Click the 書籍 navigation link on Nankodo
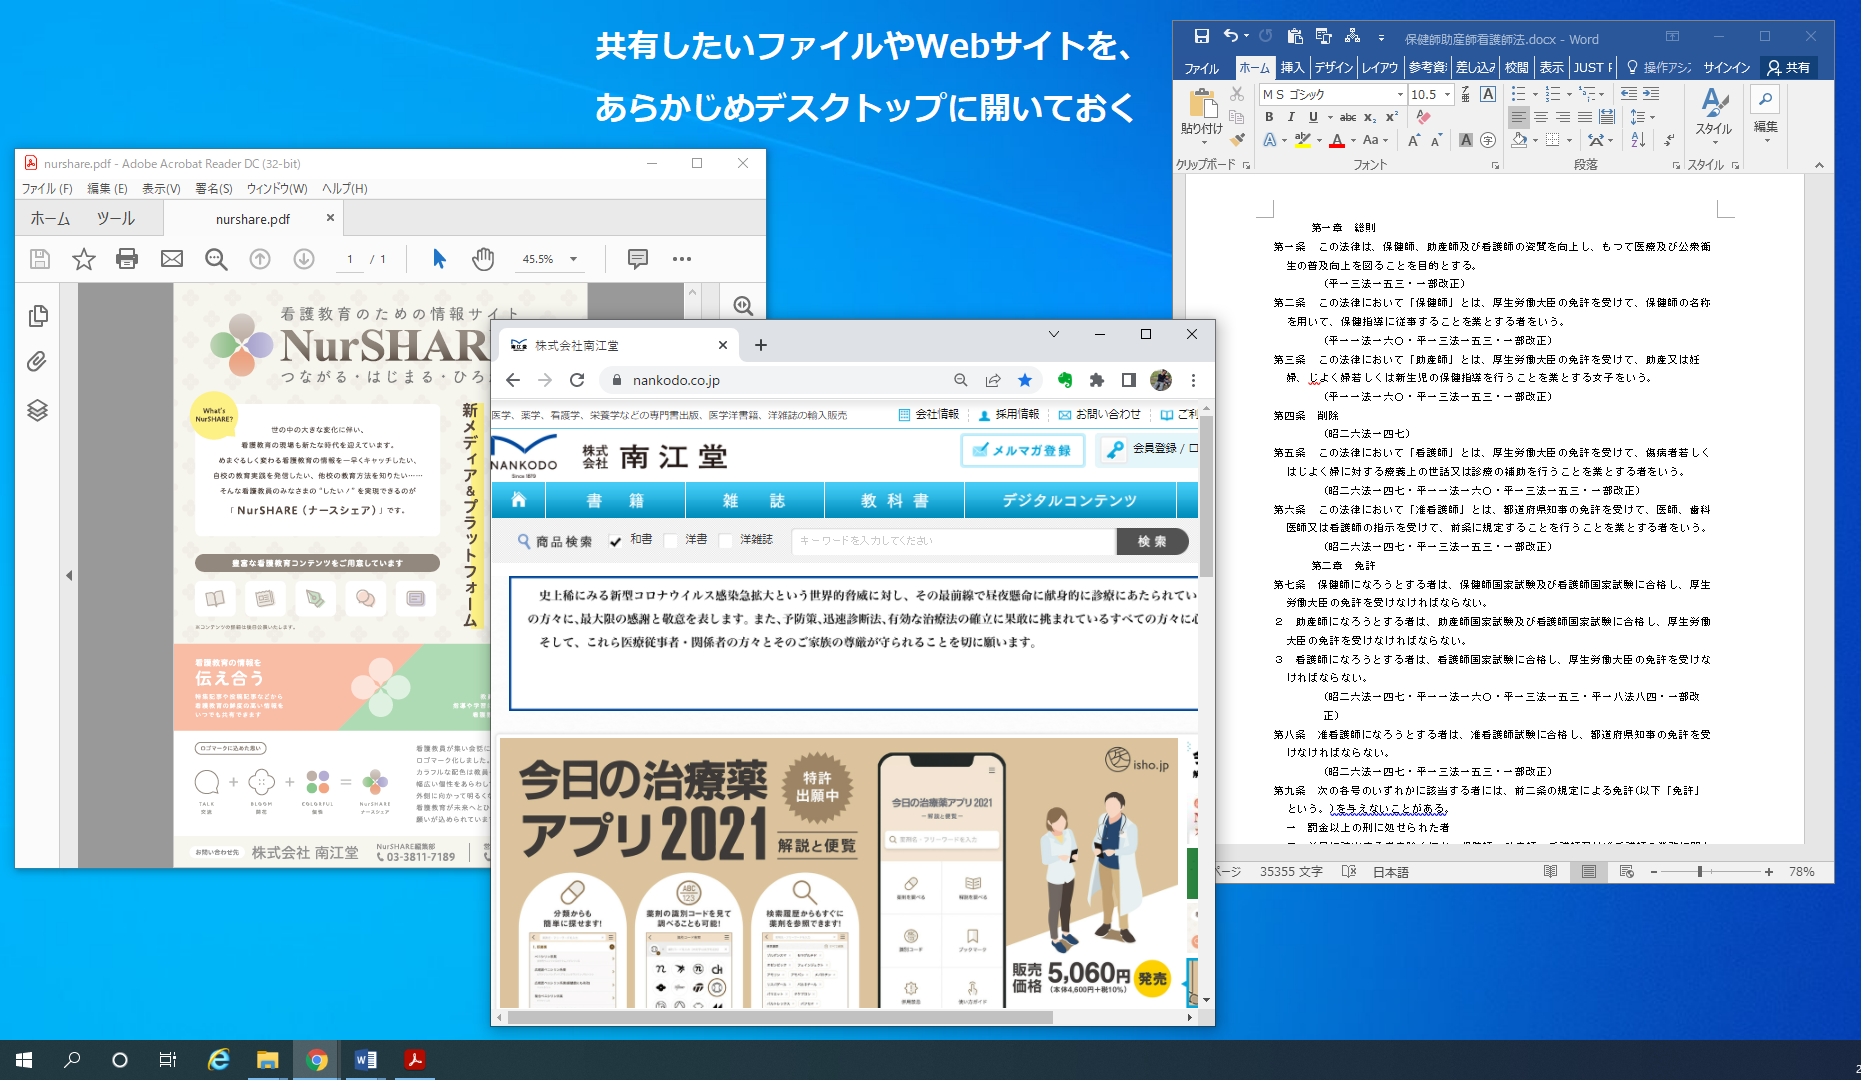The width and height of the screenshot is (1861, 1080). pyautogui.click(x=615, y=500)
